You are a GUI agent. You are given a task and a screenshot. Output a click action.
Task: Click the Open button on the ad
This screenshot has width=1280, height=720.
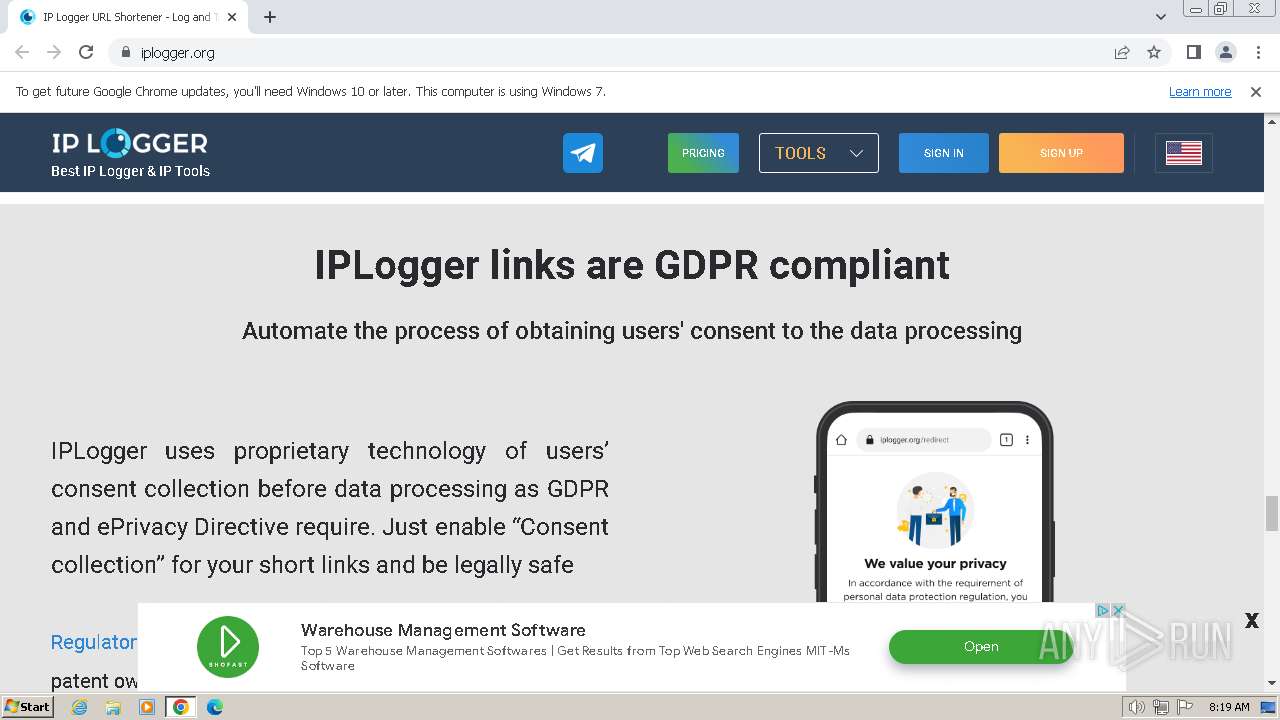(x=981, y=646)
